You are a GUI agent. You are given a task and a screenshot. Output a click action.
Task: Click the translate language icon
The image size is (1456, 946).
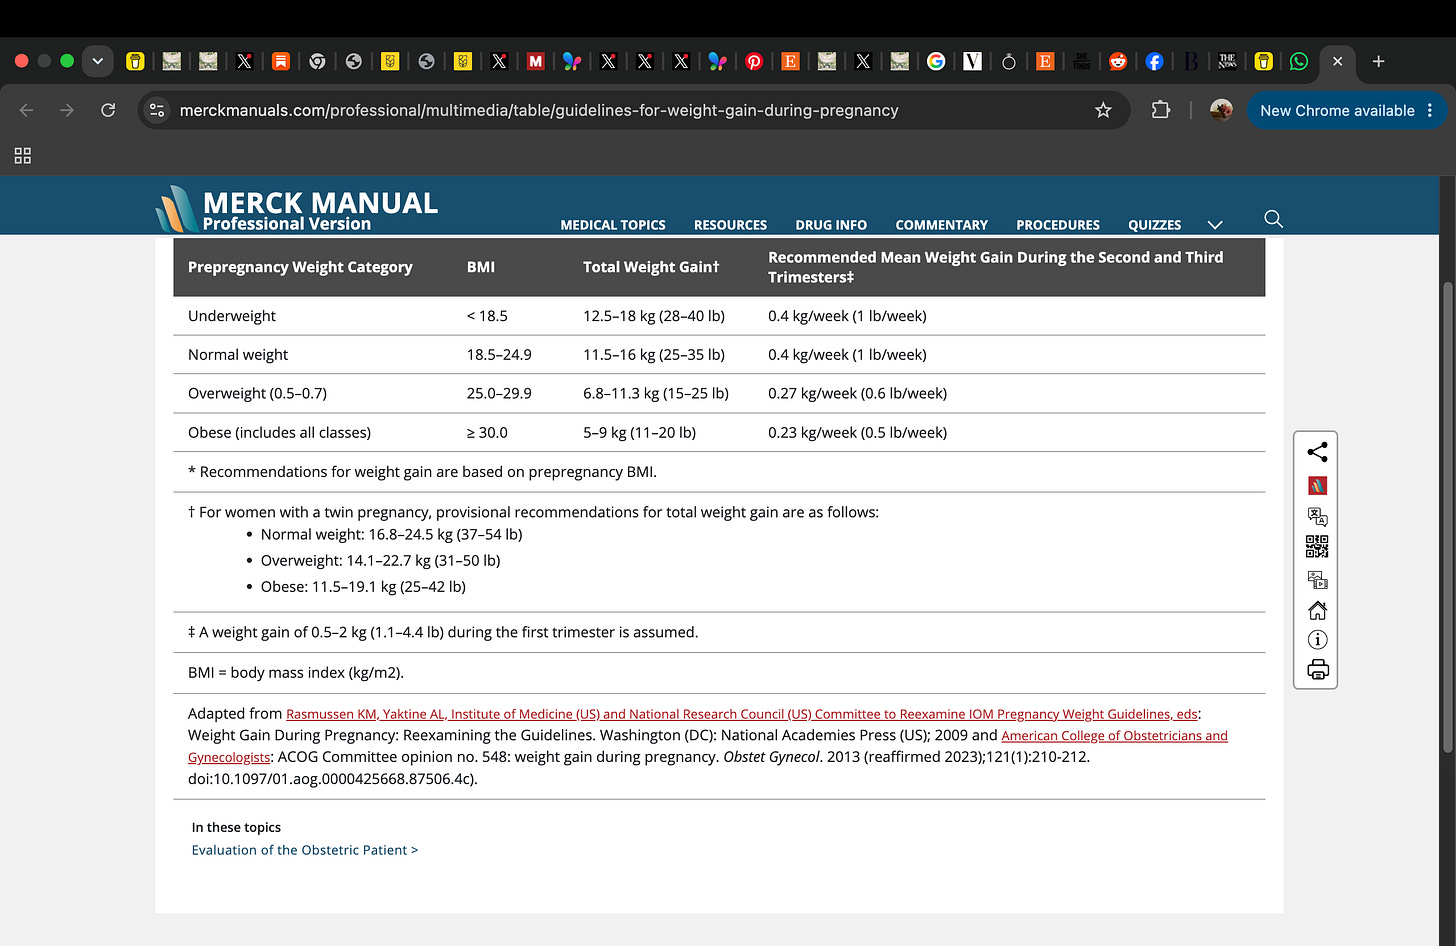(x=1317, y=516)
